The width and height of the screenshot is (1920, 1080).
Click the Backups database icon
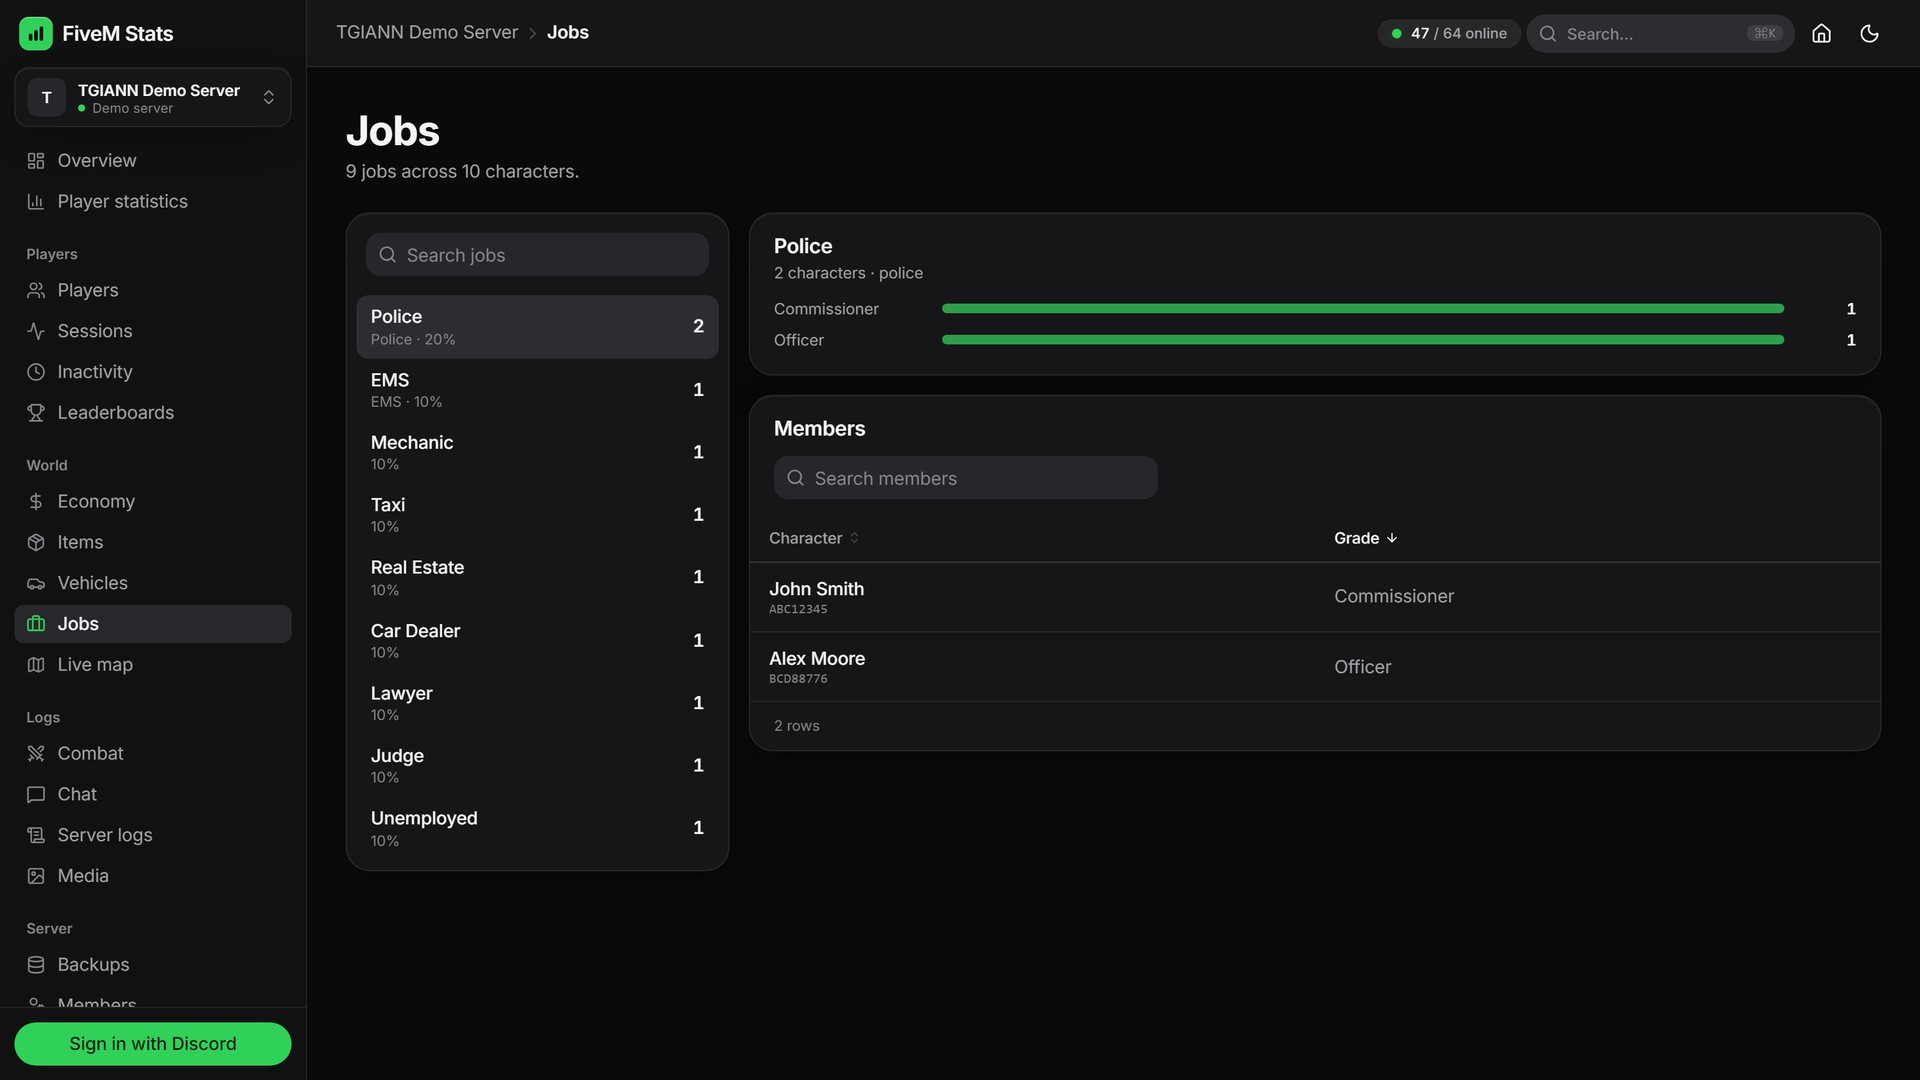(x=36, y=965)
